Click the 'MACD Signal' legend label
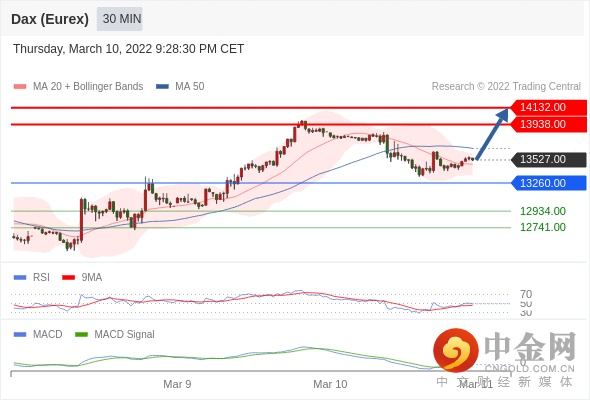 tap(125, 334)
